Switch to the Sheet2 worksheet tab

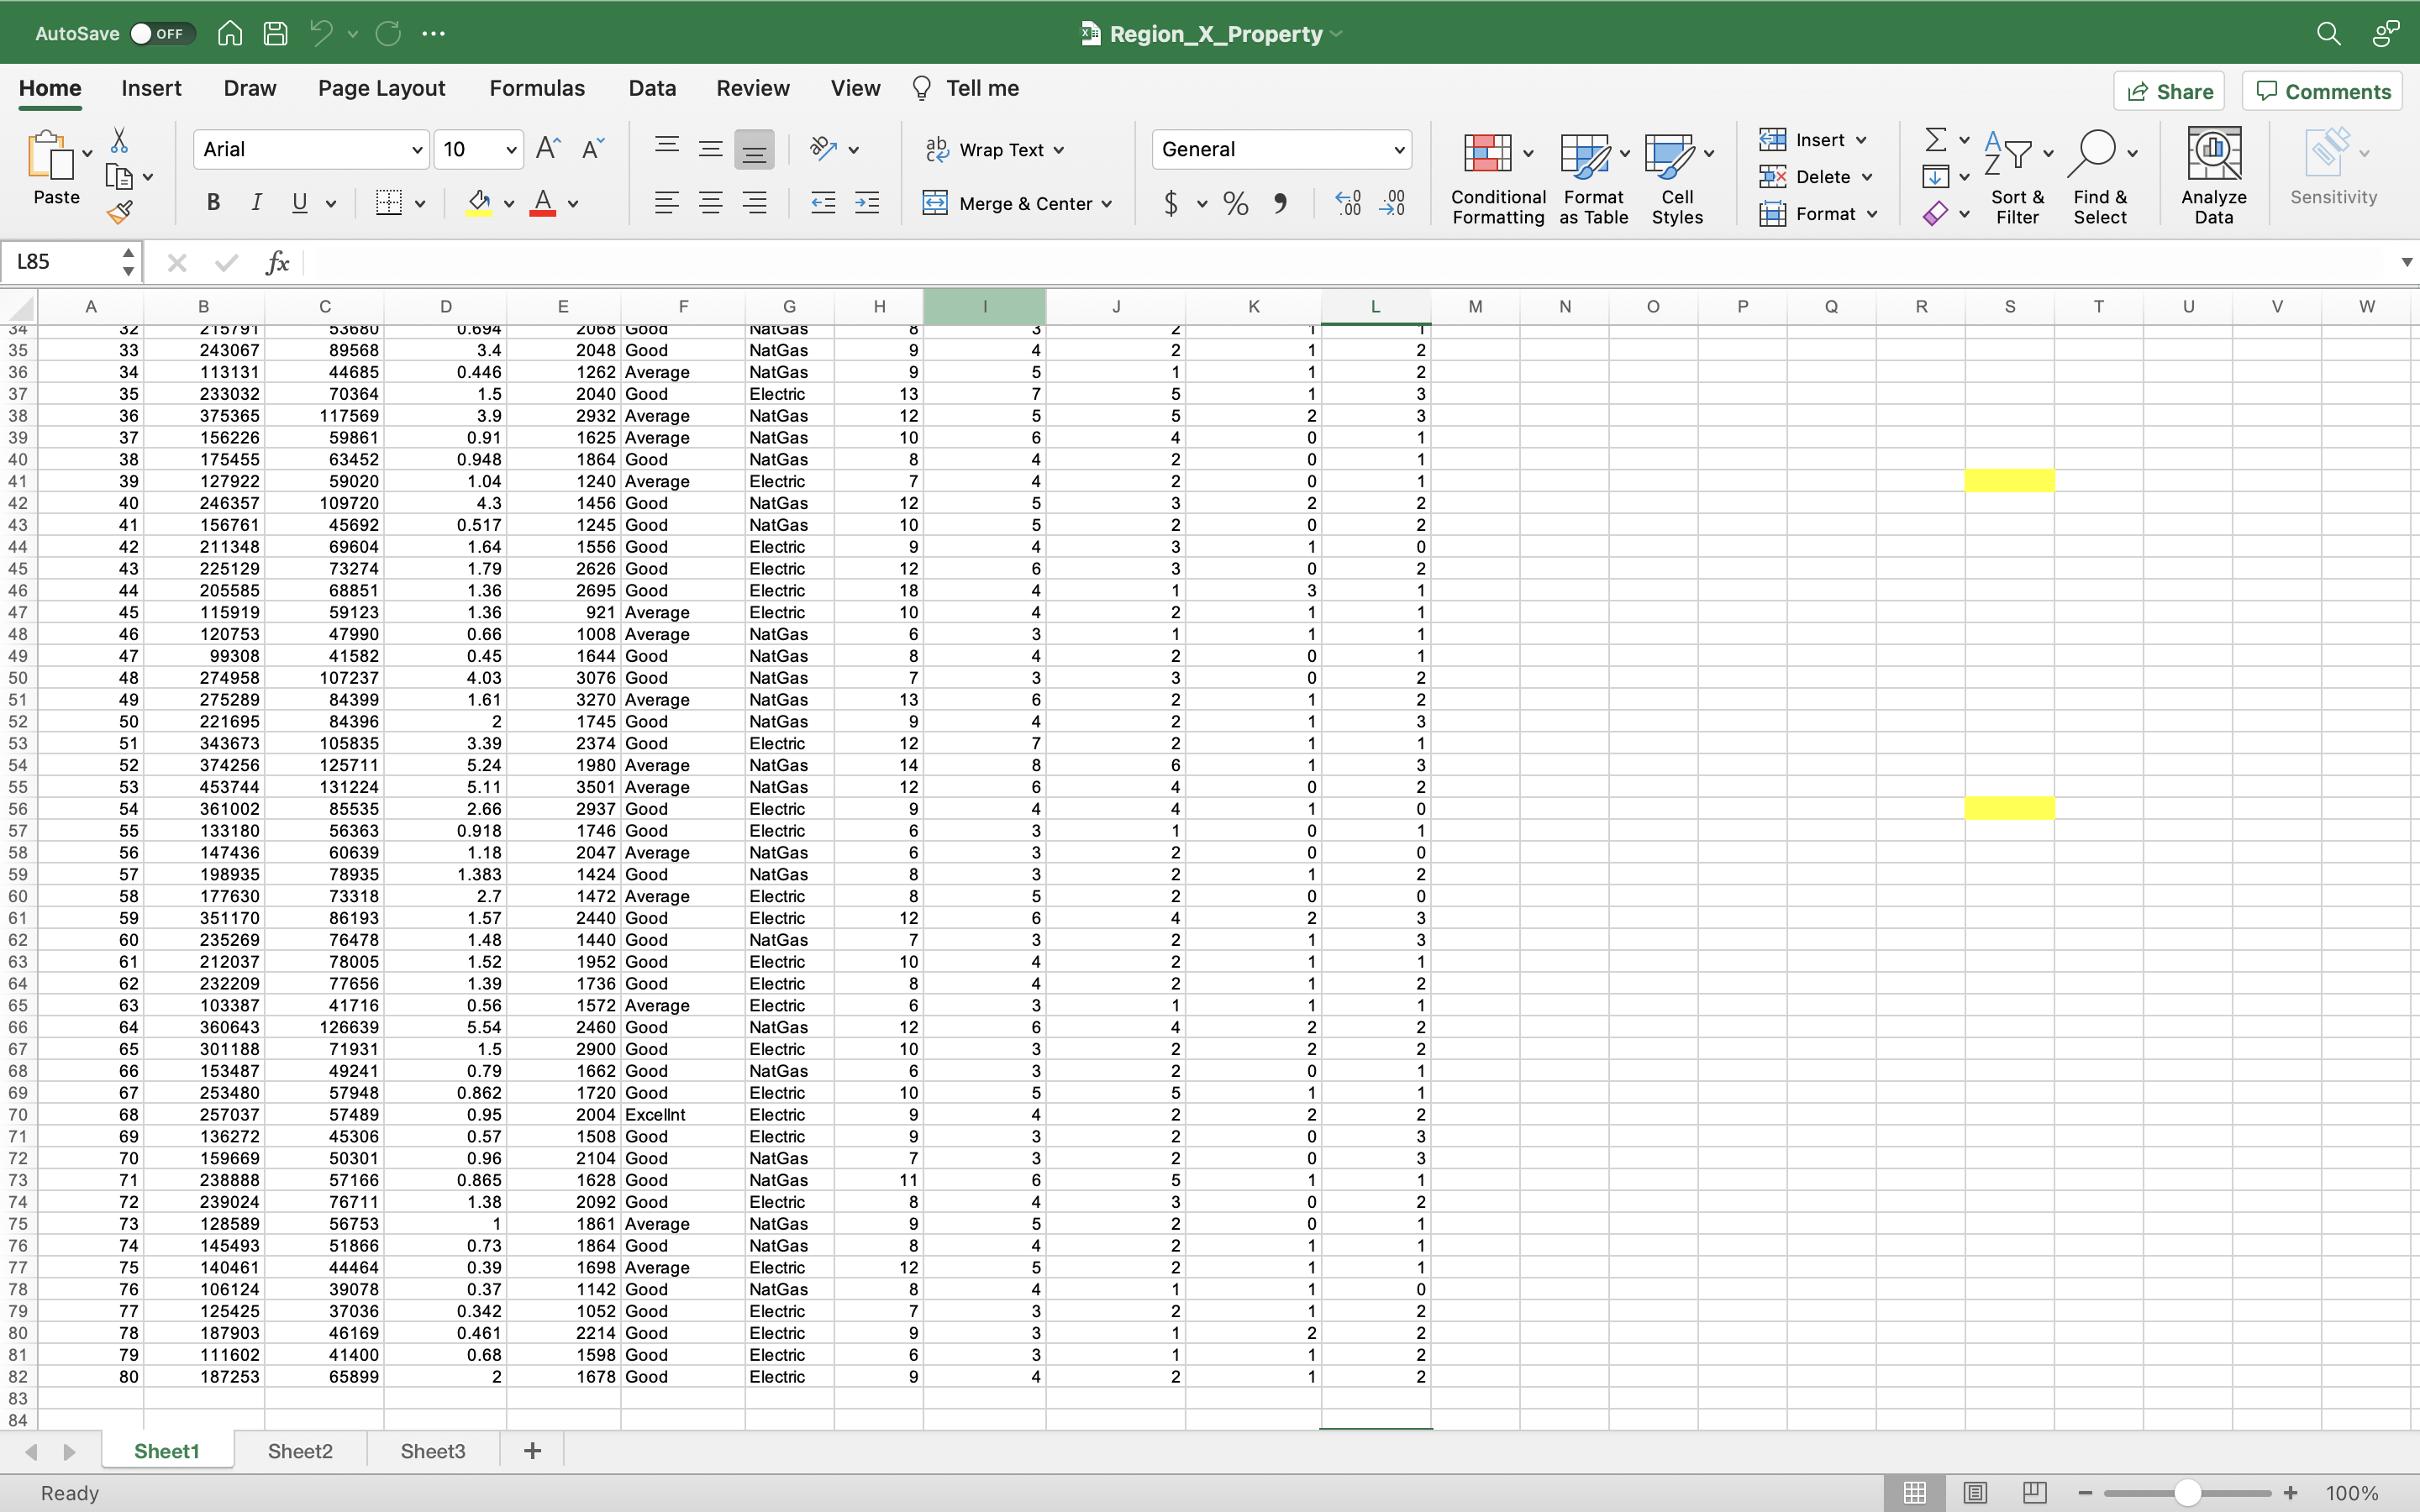299,1451
